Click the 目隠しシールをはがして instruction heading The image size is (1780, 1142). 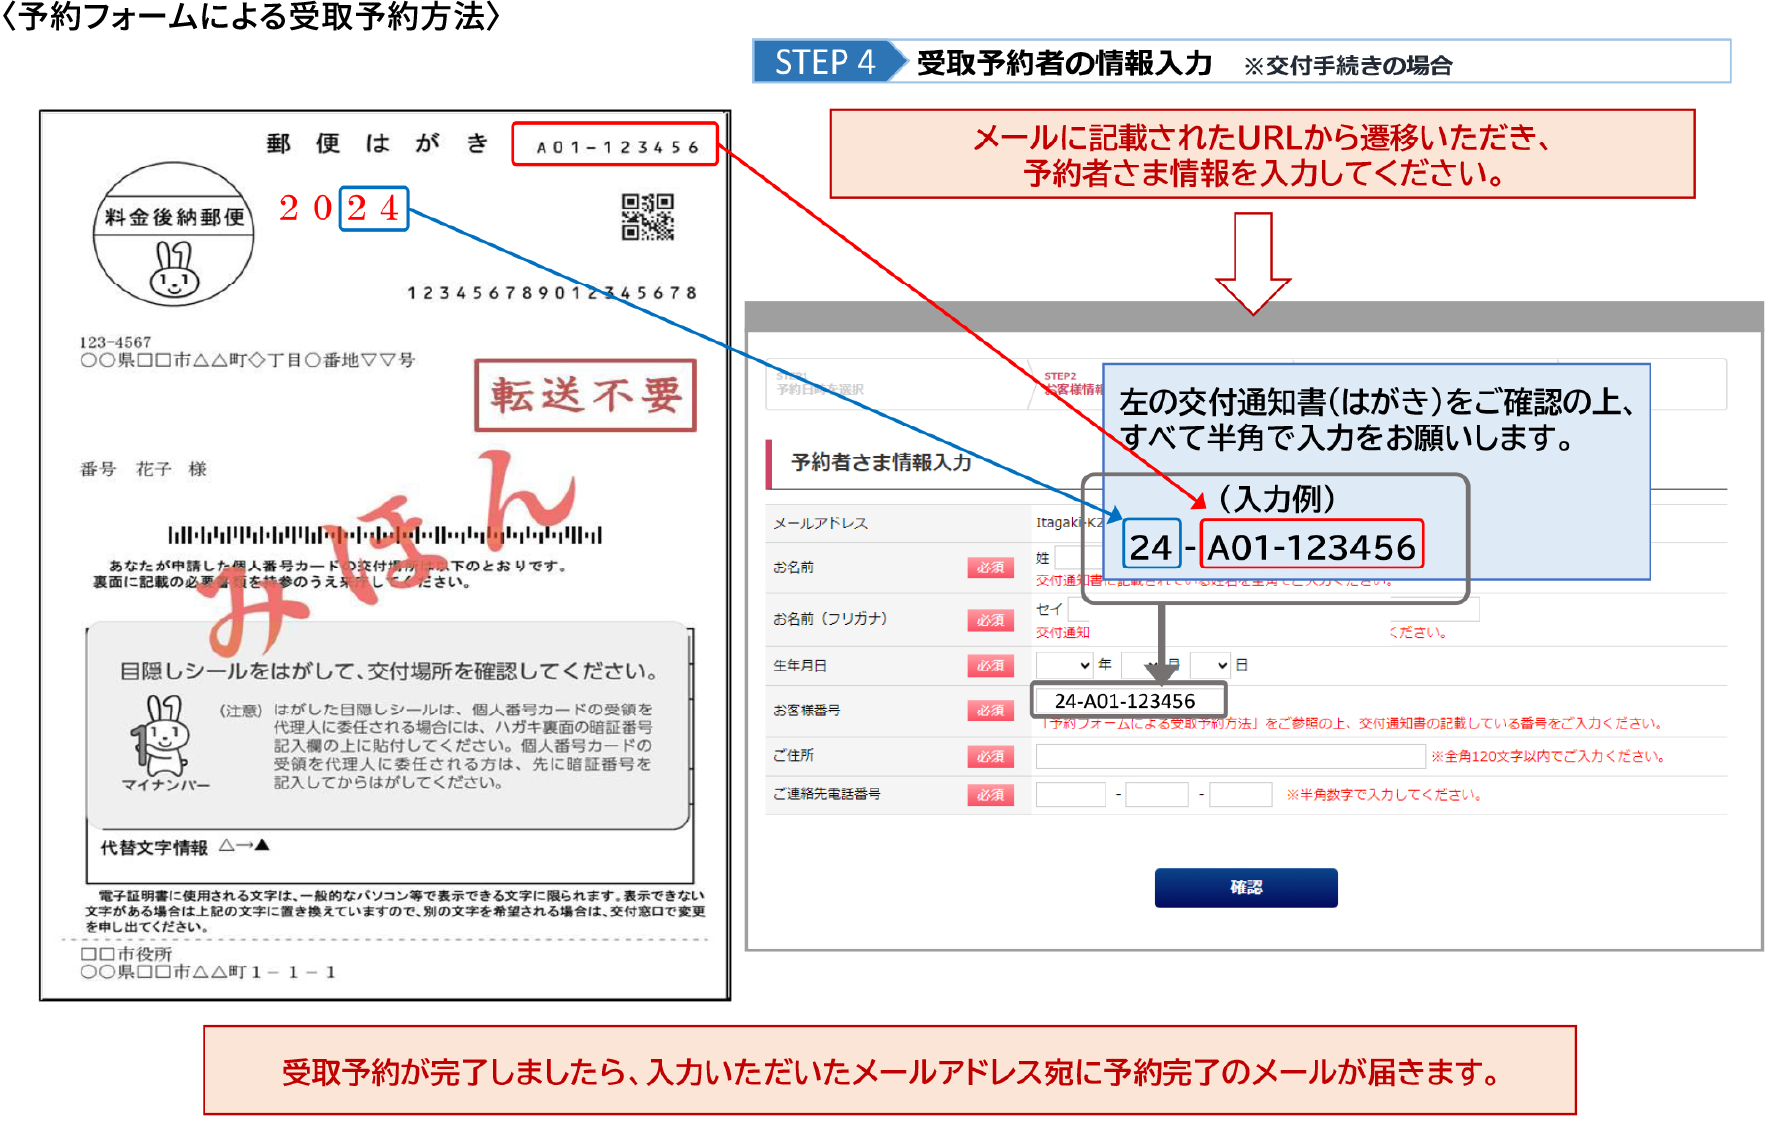click(389, 670)
